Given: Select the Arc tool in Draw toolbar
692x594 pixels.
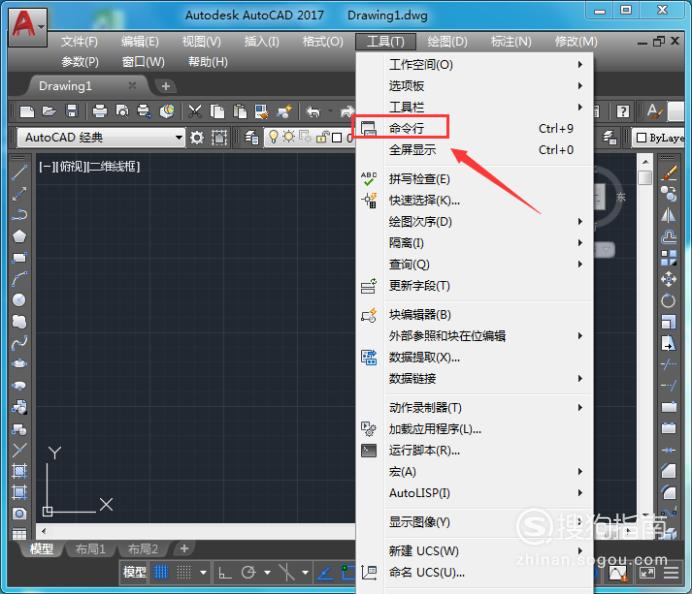Looking at the screenshot, I should (19, 279).
